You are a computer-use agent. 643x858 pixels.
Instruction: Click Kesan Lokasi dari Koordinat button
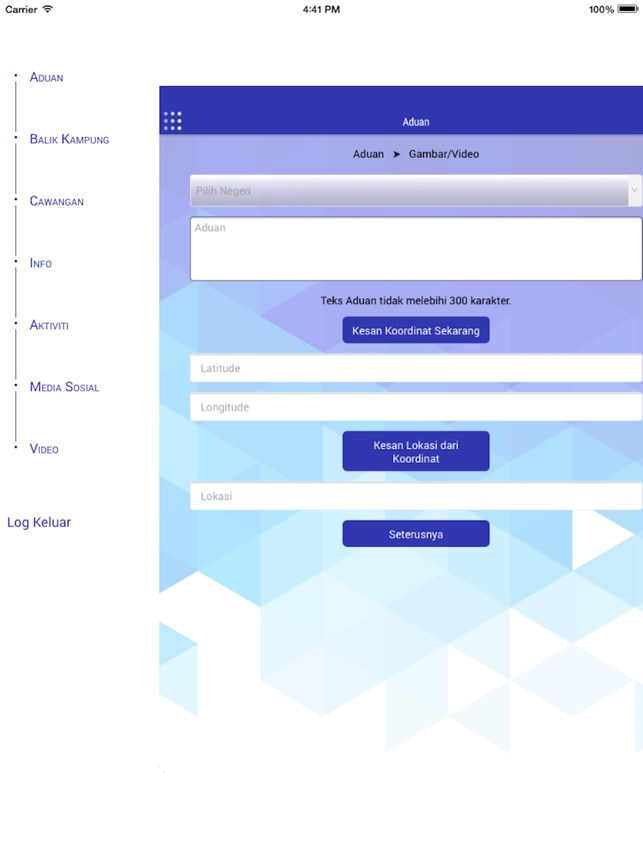click(x=416, y=451)
